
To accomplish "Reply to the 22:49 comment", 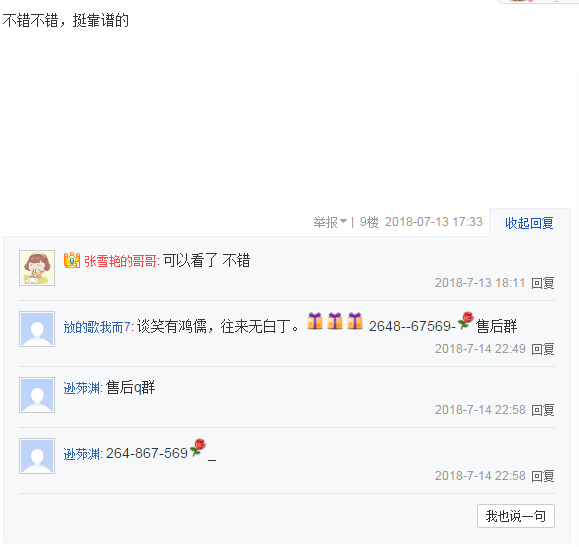I will [x=543, y=349].
